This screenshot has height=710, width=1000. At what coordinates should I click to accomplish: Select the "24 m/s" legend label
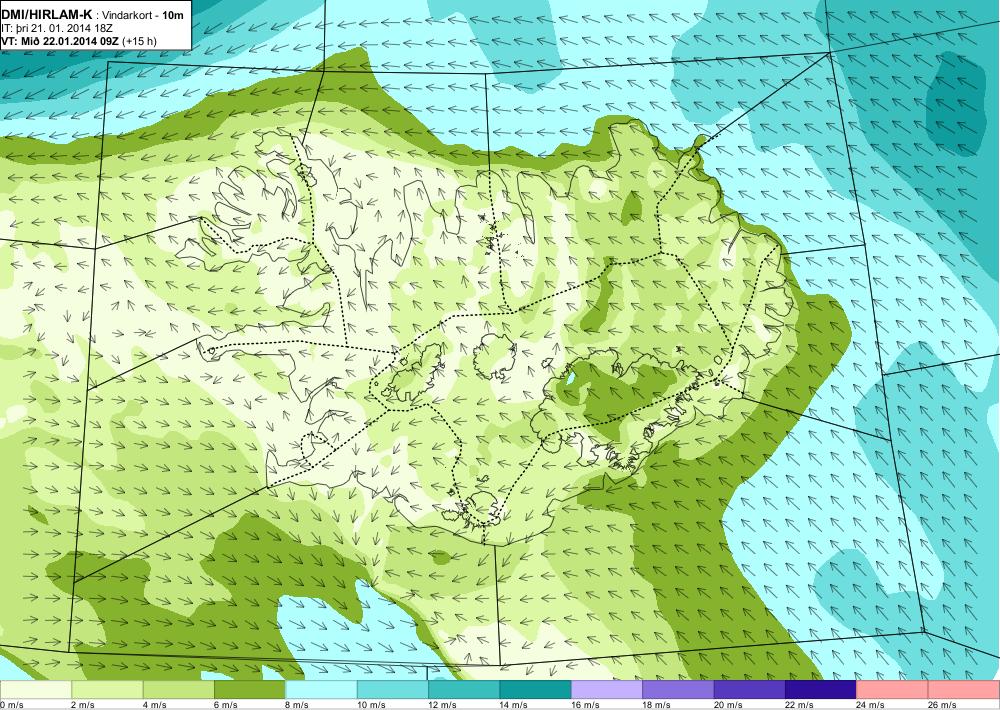coord(871,705)
